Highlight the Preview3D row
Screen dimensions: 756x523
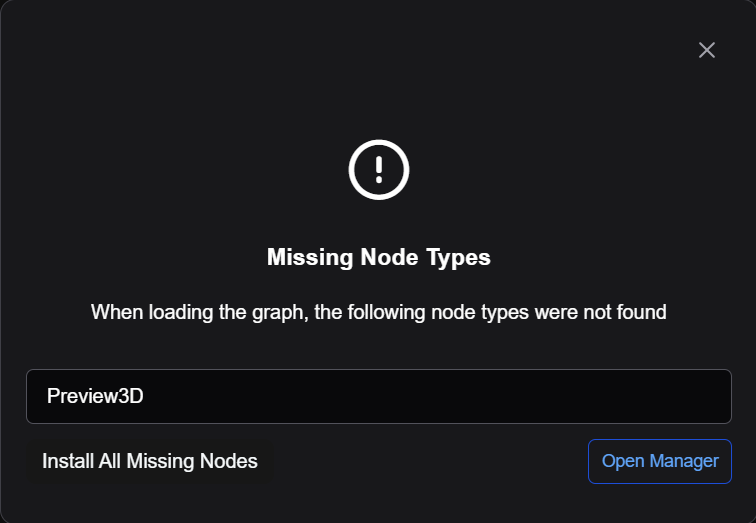click(x=378, y=396)
